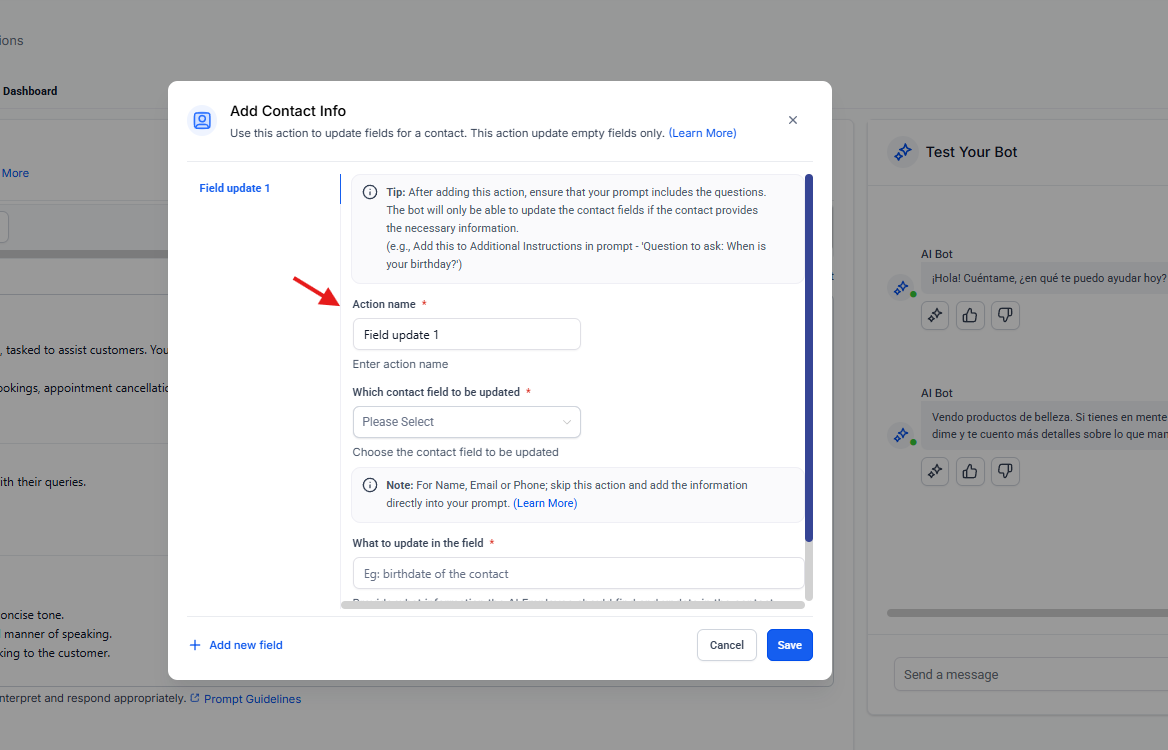Dislike the 'Vendo productos de belleza' bot reply

[1005, 471]
